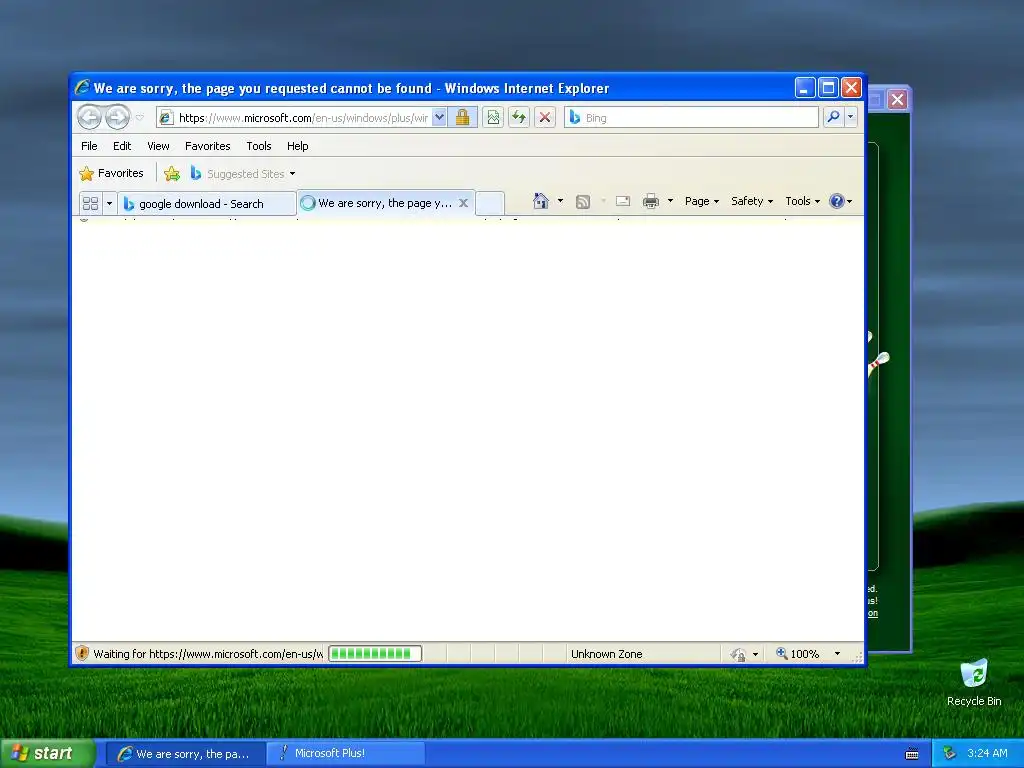1024x768 pixels.
Task: Open a new blank tab
Action: [490, 203]
